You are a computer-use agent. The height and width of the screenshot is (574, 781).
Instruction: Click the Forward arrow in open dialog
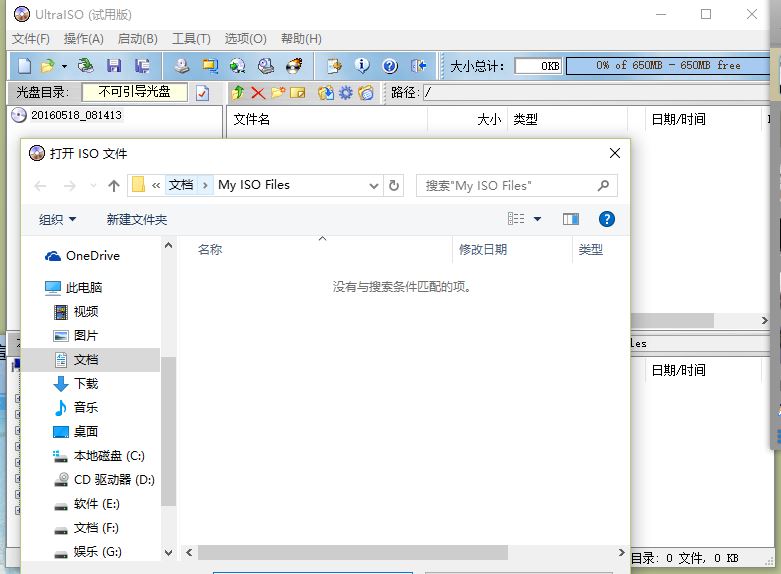pos(70,186)
